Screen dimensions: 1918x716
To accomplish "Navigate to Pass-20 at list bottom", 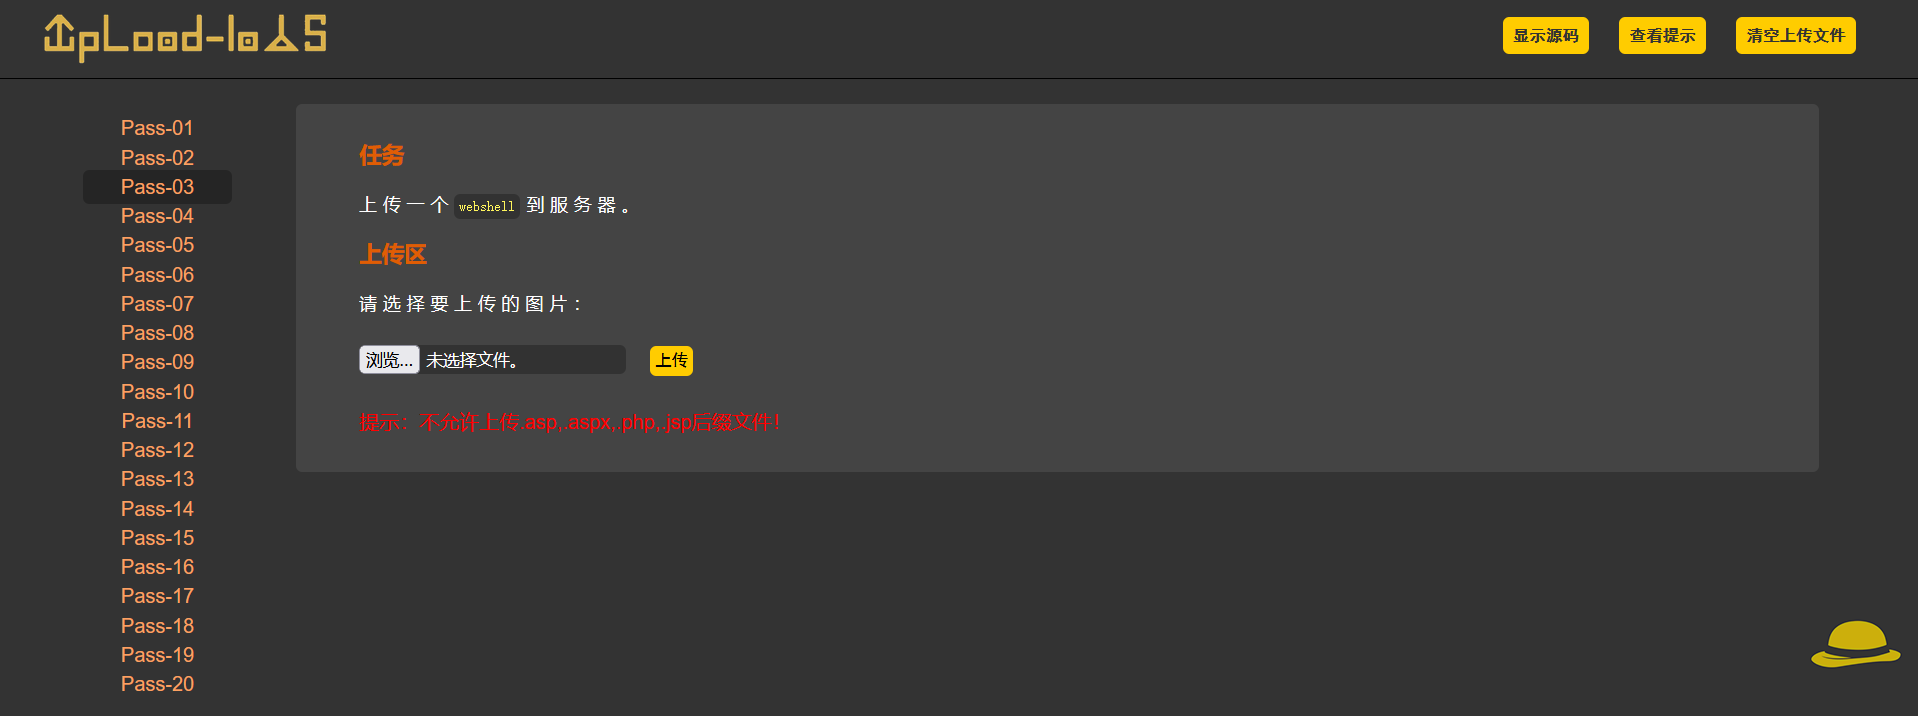I will [157, 684].
